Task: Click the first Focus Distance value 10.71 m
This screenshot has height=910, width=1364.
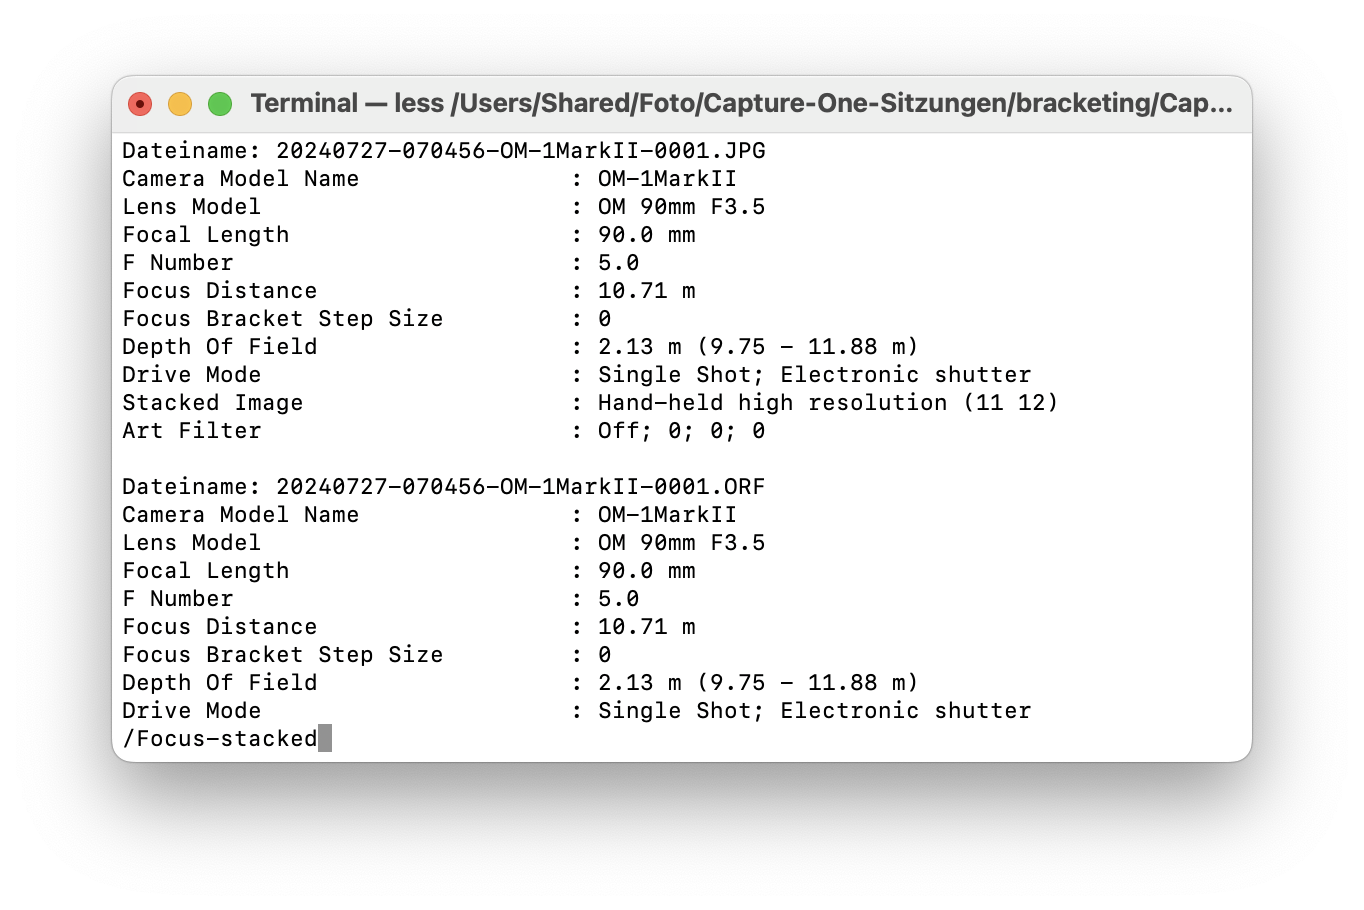Action: point(647,291)
